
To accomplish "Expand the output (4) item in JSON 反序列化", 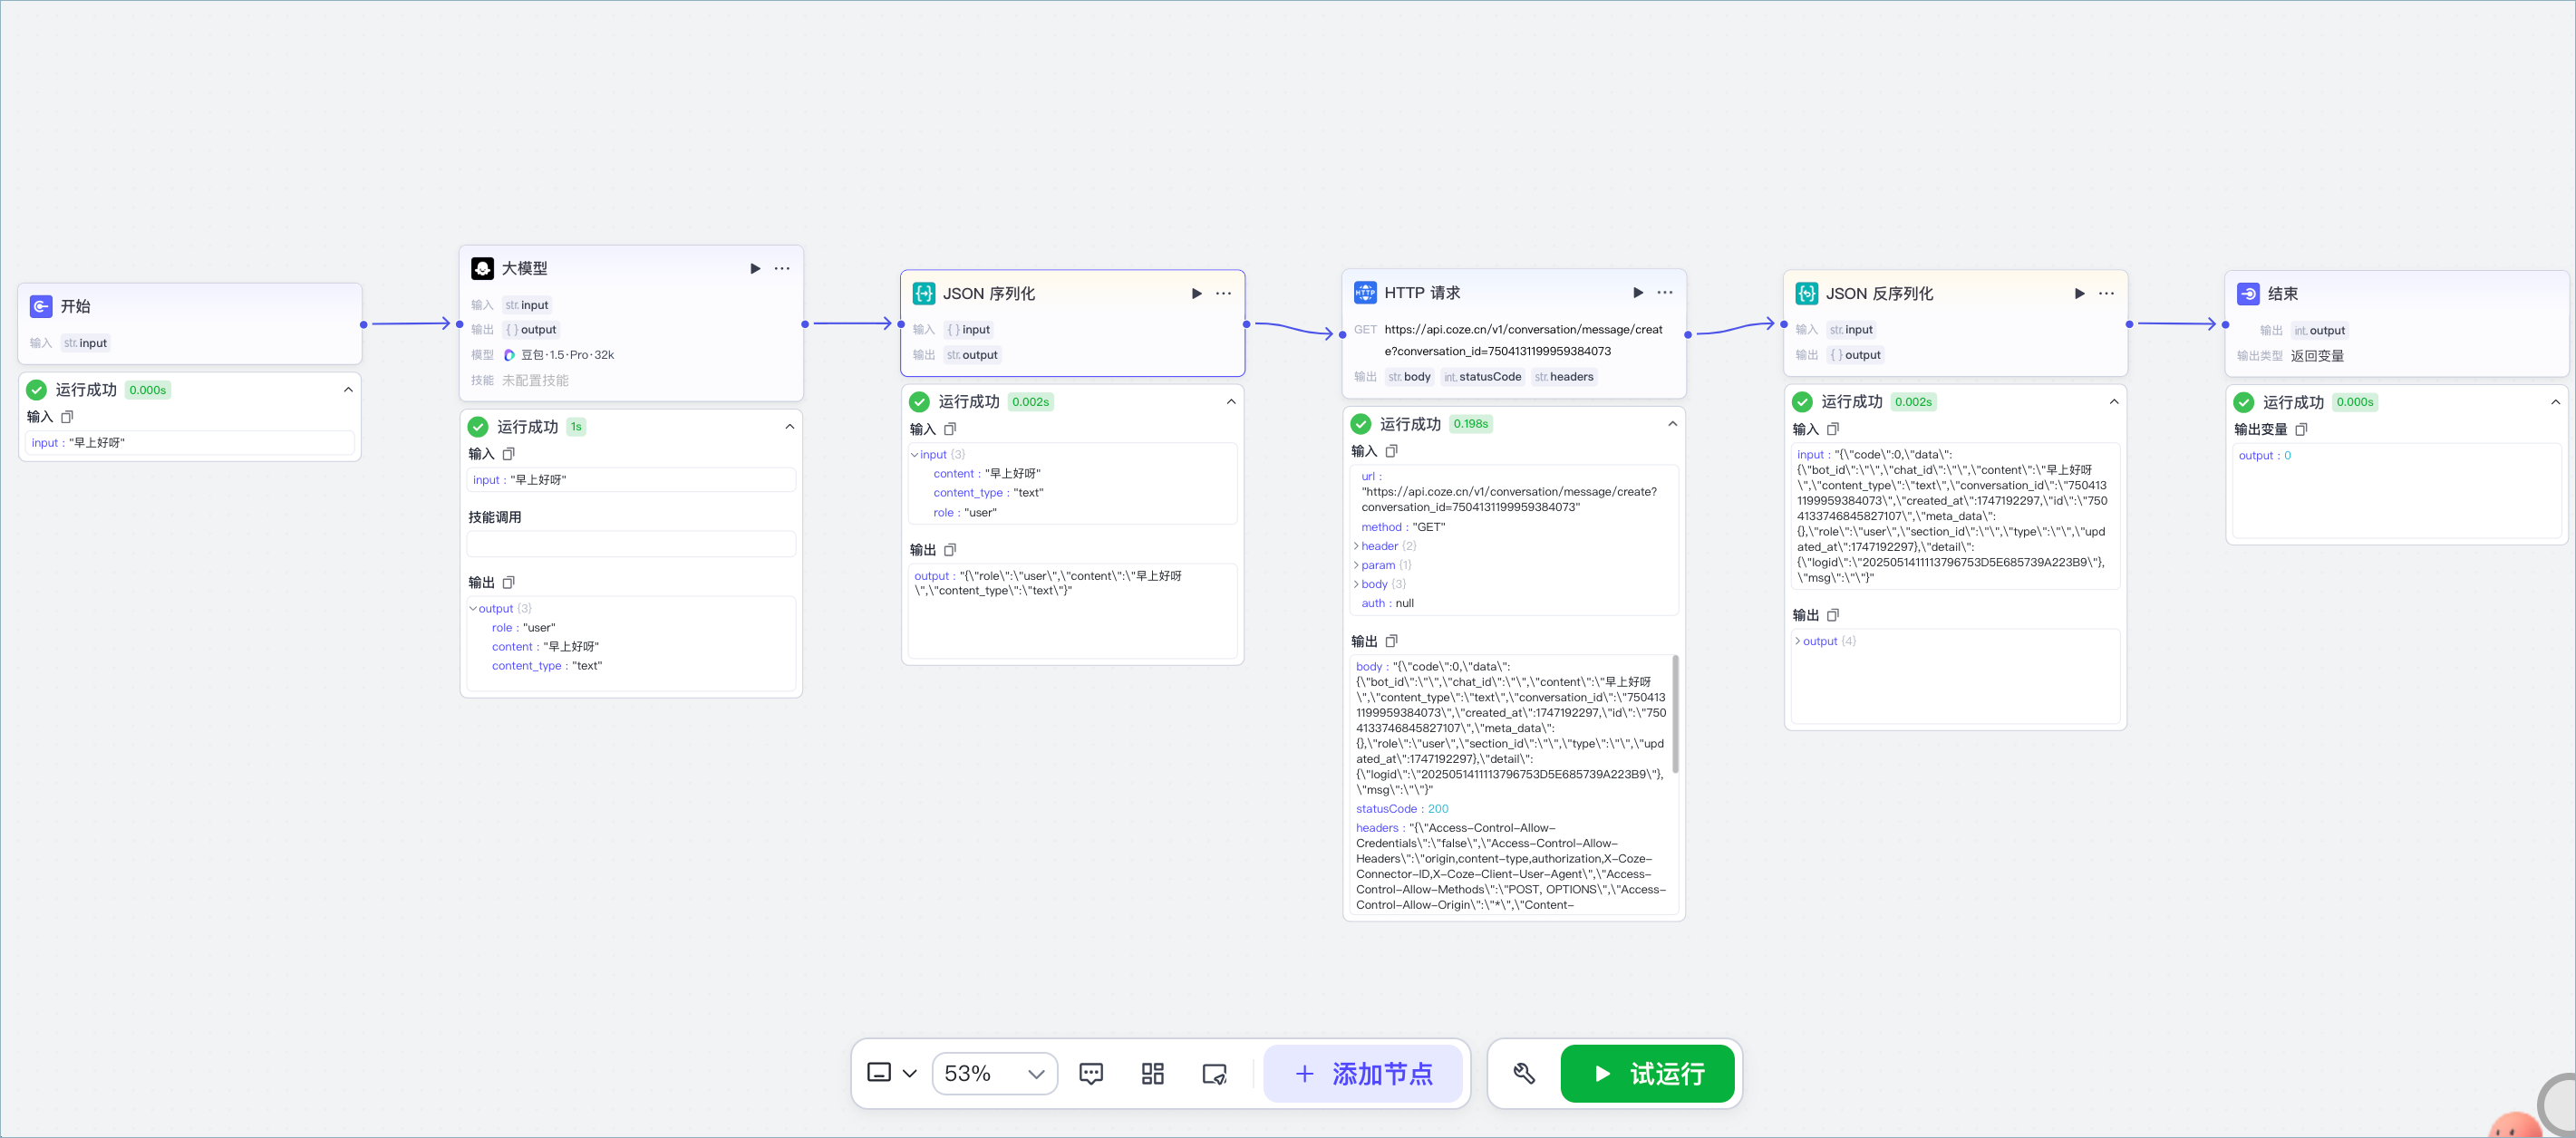I will tap(1798, 641).
